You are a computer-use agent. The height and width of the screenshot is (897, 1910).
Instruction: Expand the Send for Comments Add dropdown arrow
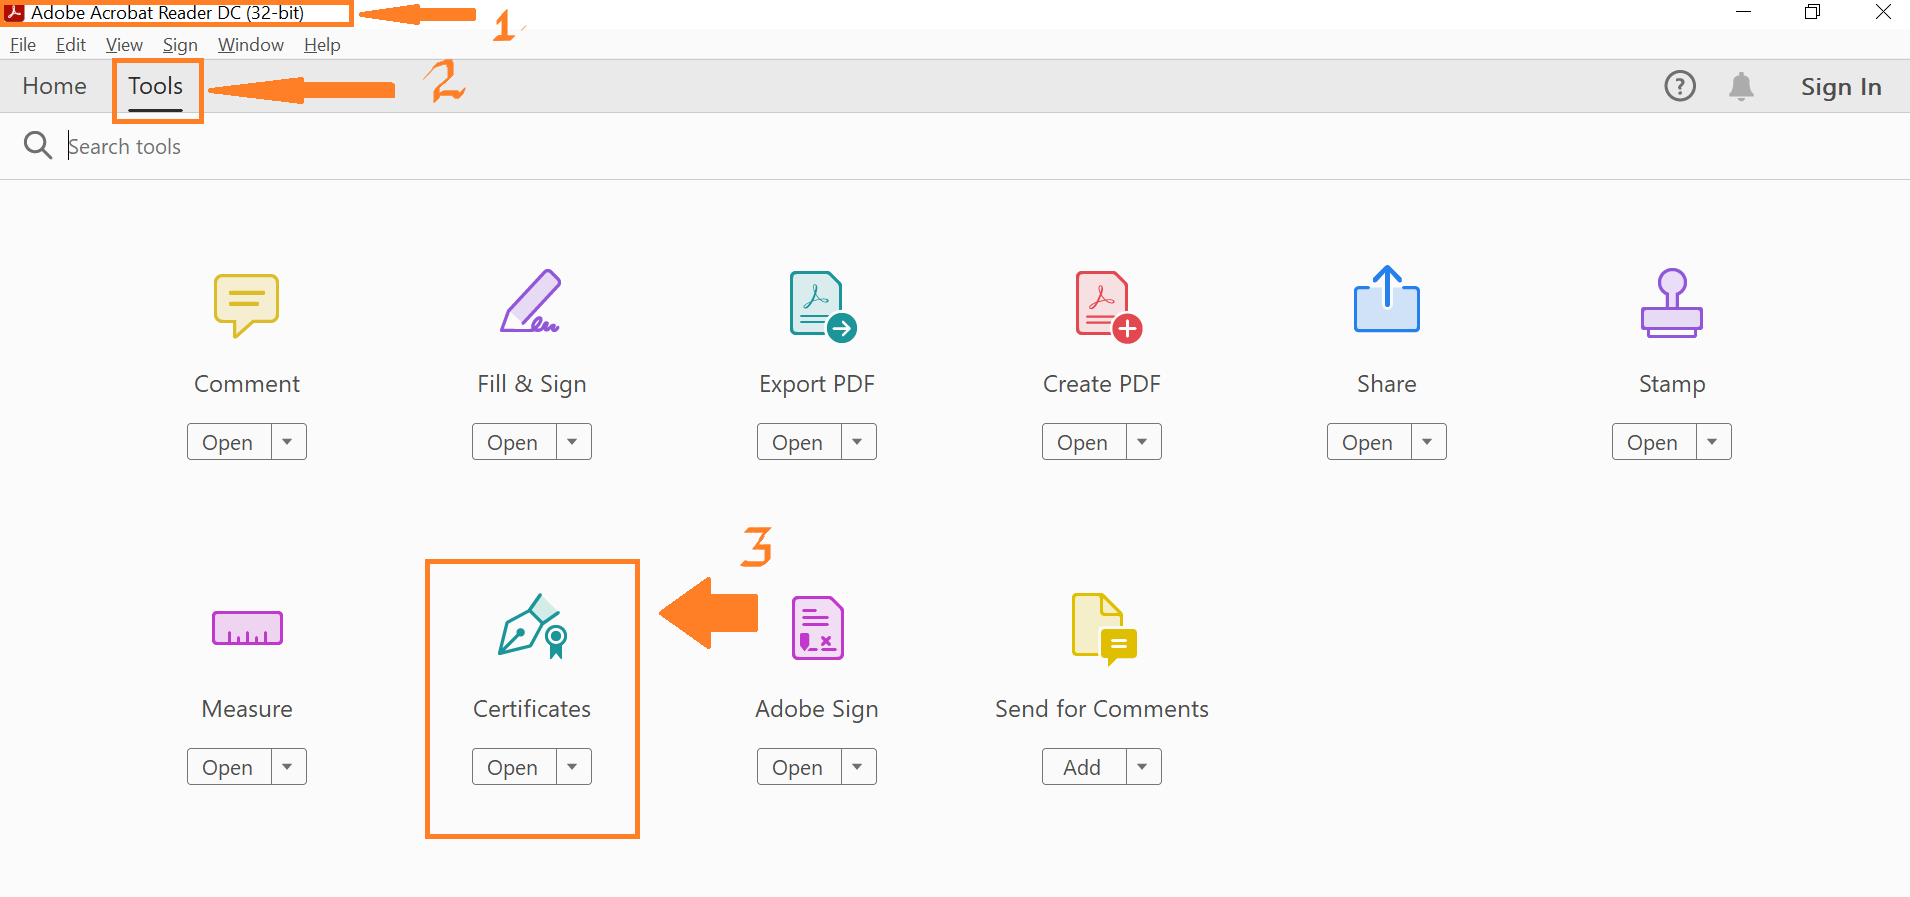coord(1143,767)
